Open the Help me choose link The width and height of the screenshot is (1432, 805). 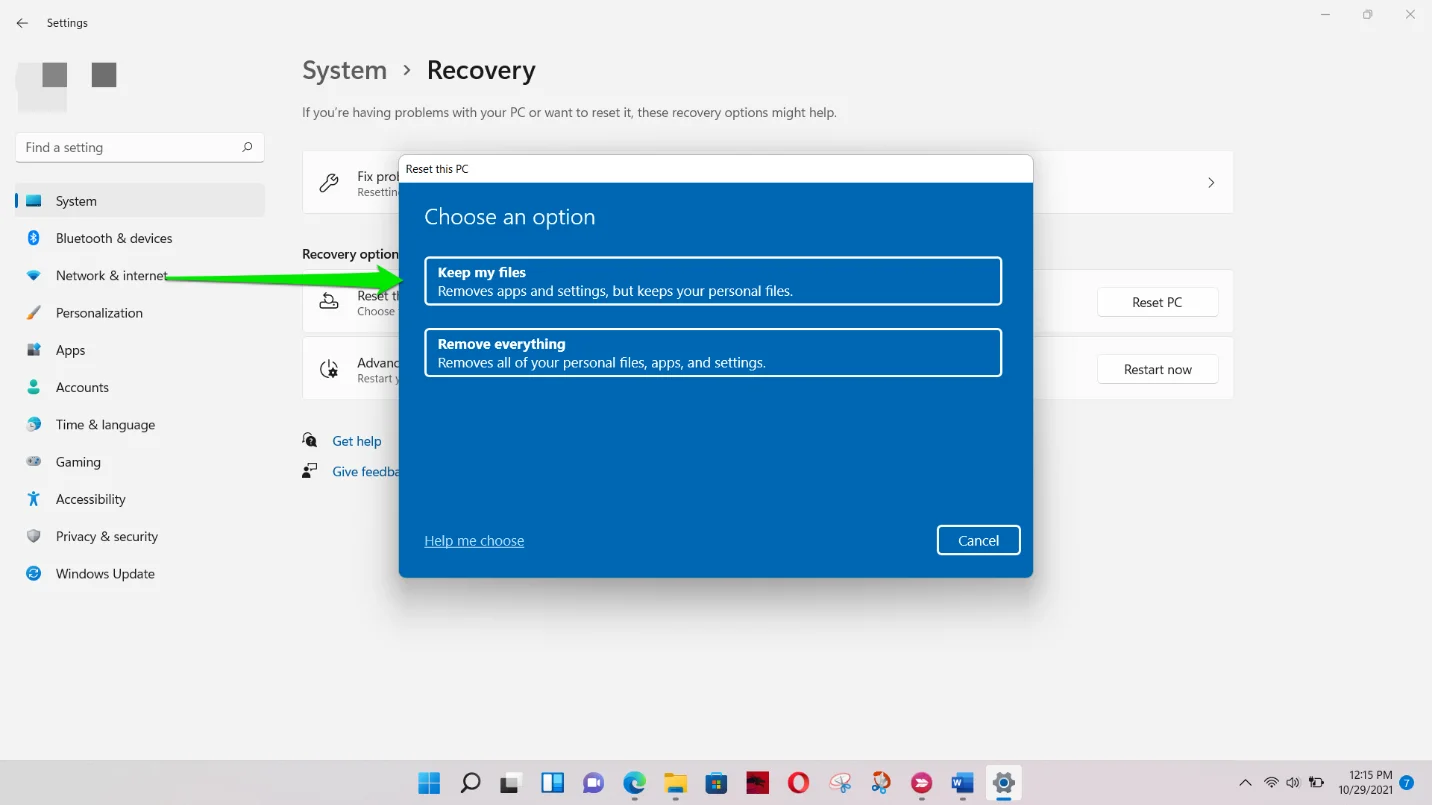pyautogui.click(x=474, y=540)
